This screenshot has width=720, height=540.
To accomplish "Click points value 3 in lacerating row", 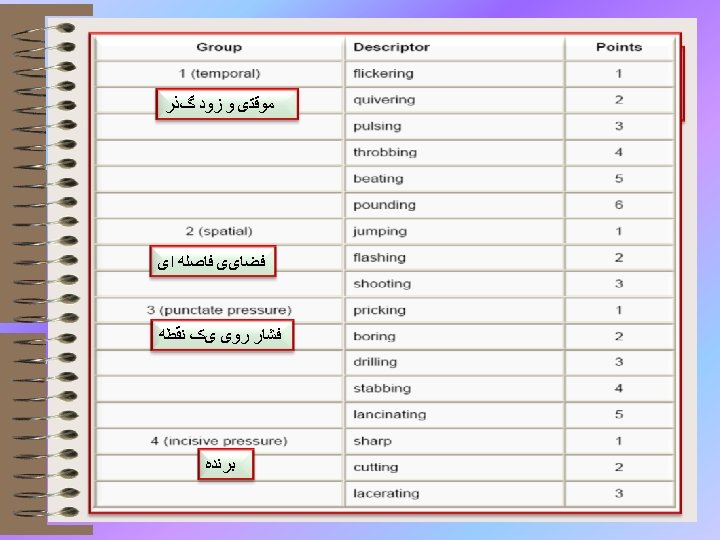I will [619, 493].
